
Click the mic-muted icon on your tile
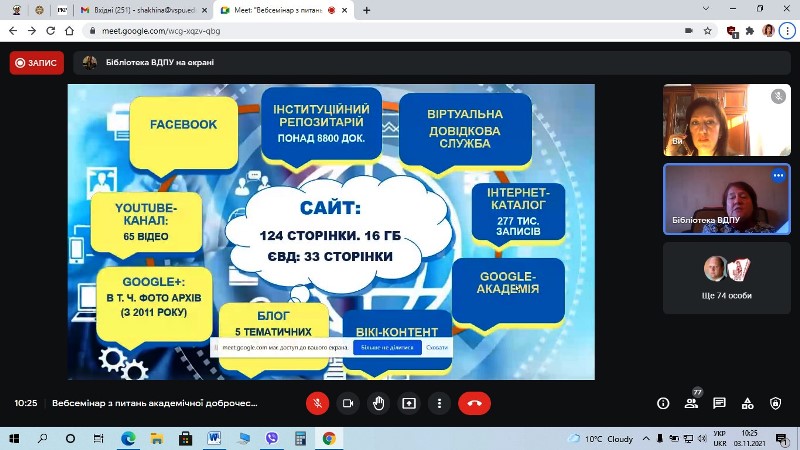(x=778, y=96)
